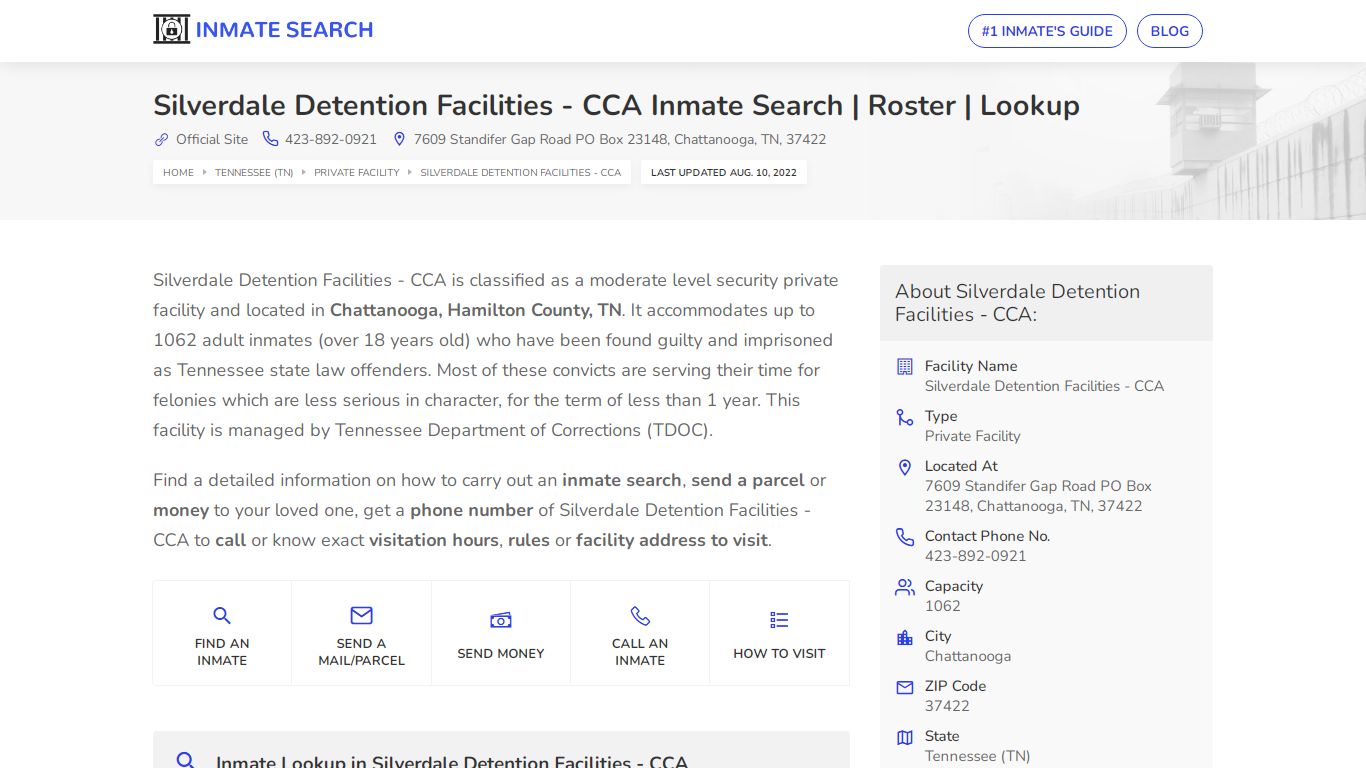Click the Facility Name building icon
The height and width of the screenshot is (768, 1366).
(x=905, y=367)
